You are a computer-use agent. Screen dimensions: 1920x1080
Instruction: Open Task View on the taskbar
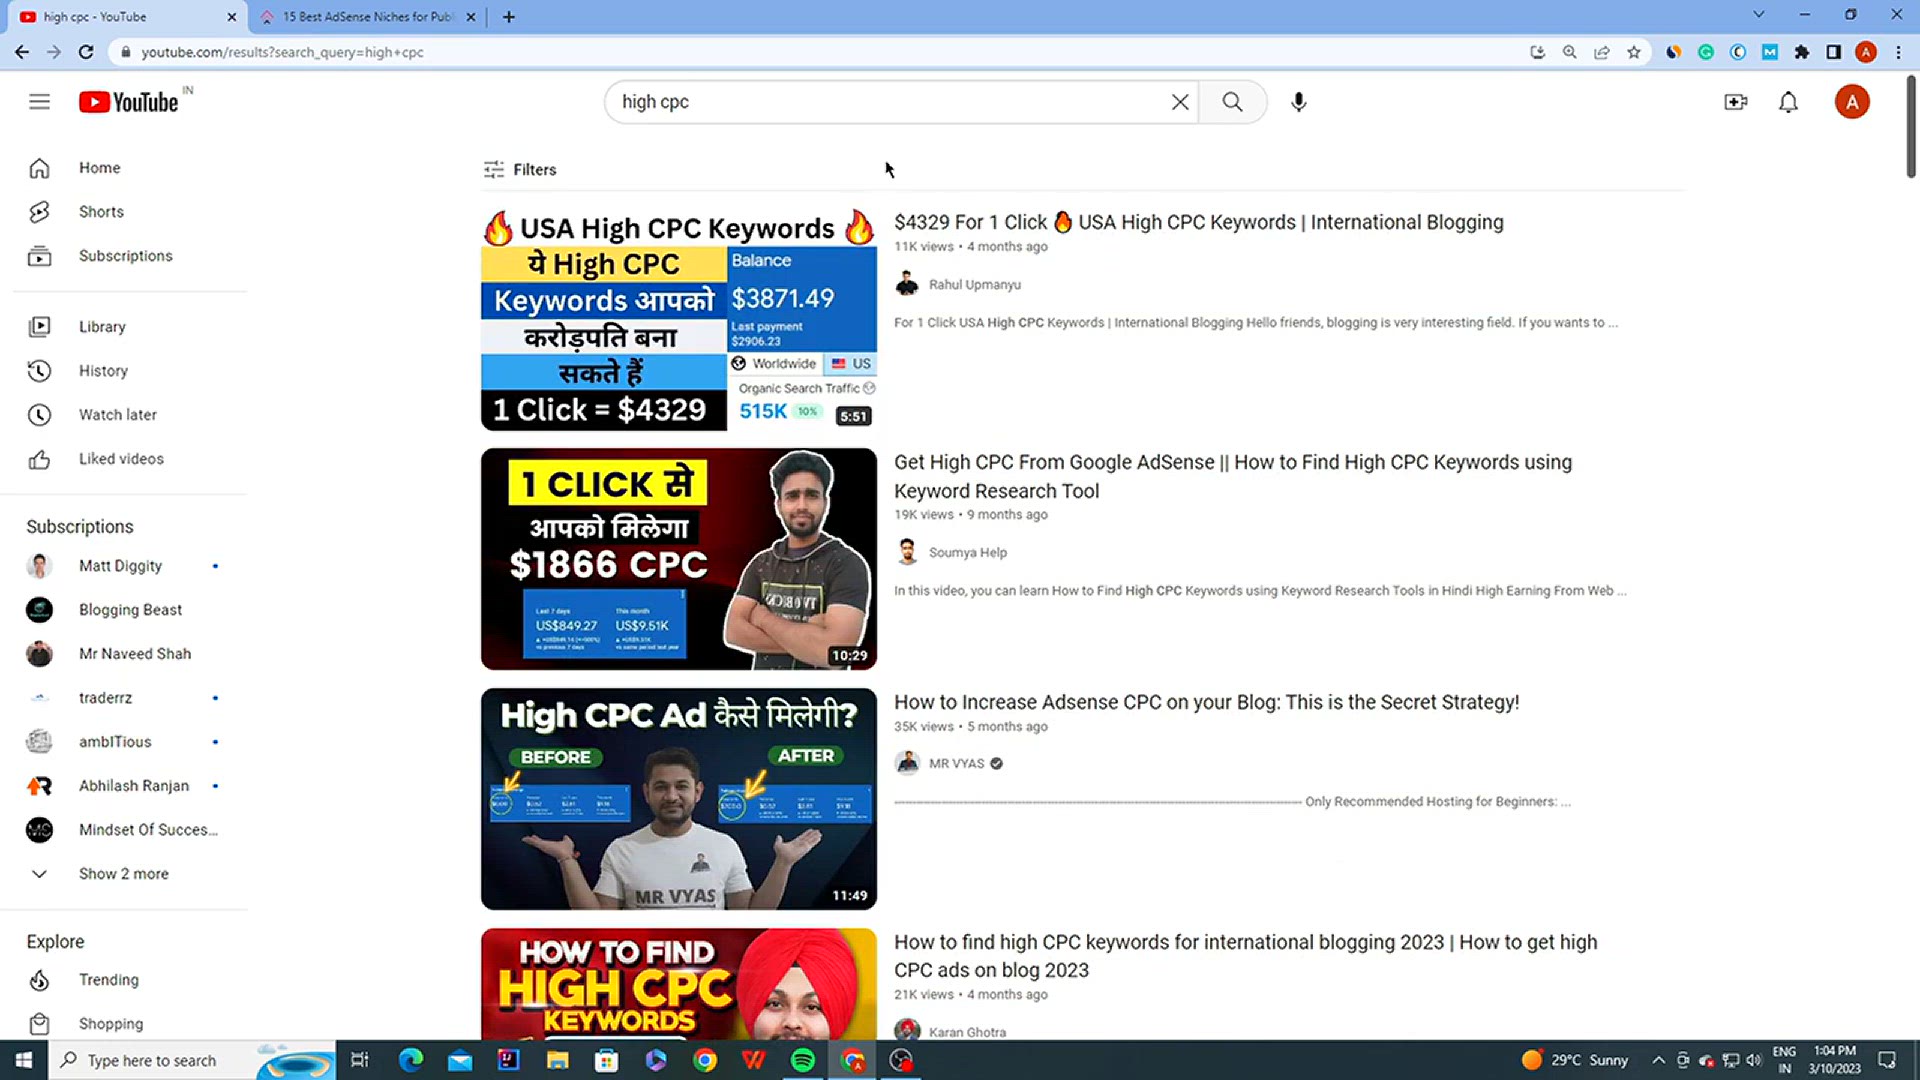[x=360, y=1060]
